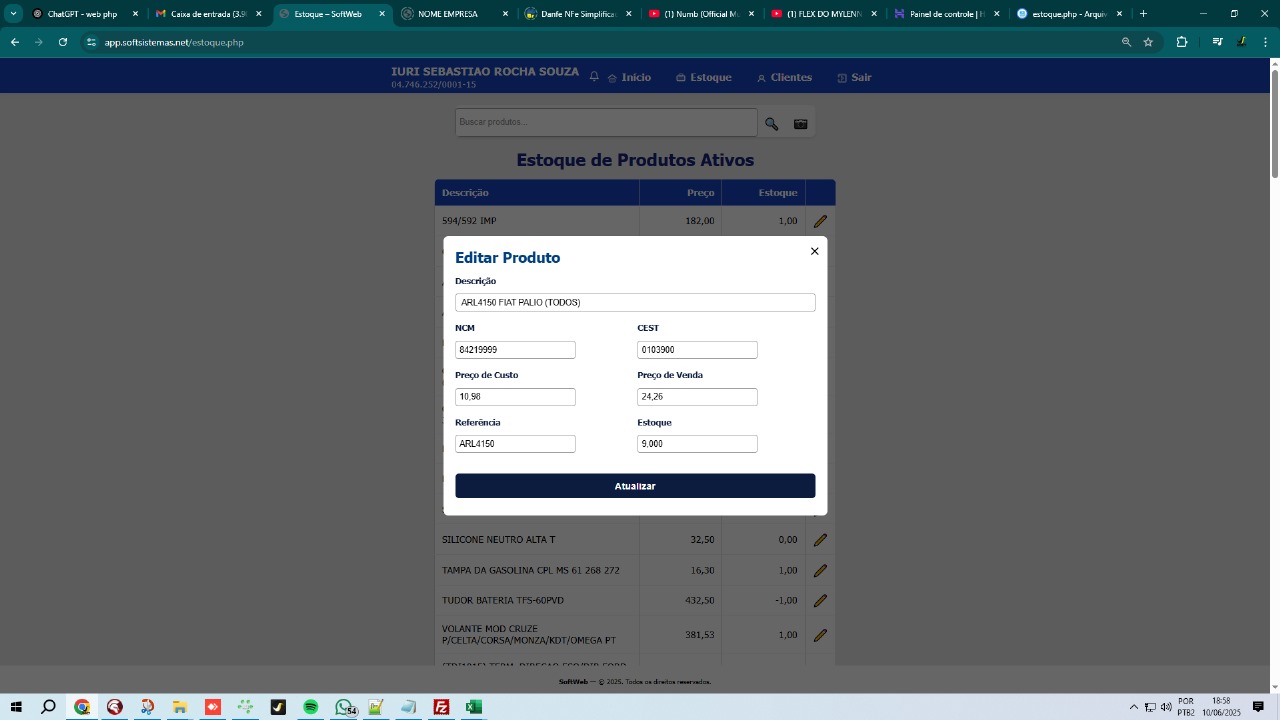Open FileZilla from the taskbar
The height and width of the screenshot is (720, 1280).
[440, 707]
